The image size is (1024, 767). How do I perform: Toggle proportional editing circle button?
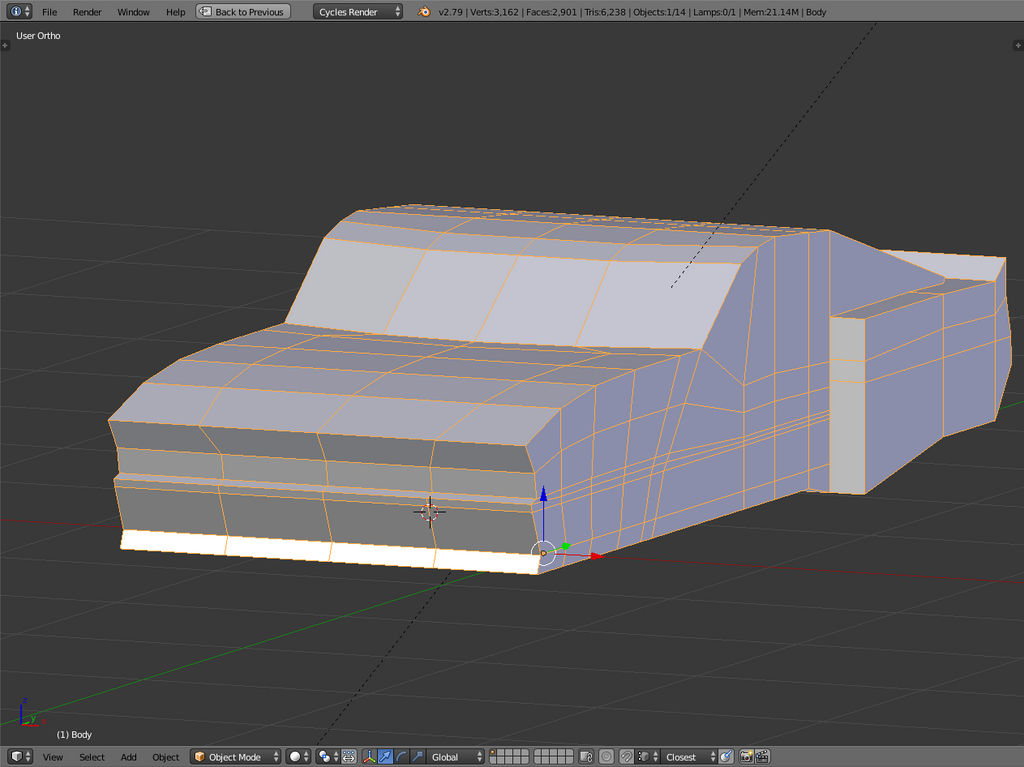pos(606,757)
